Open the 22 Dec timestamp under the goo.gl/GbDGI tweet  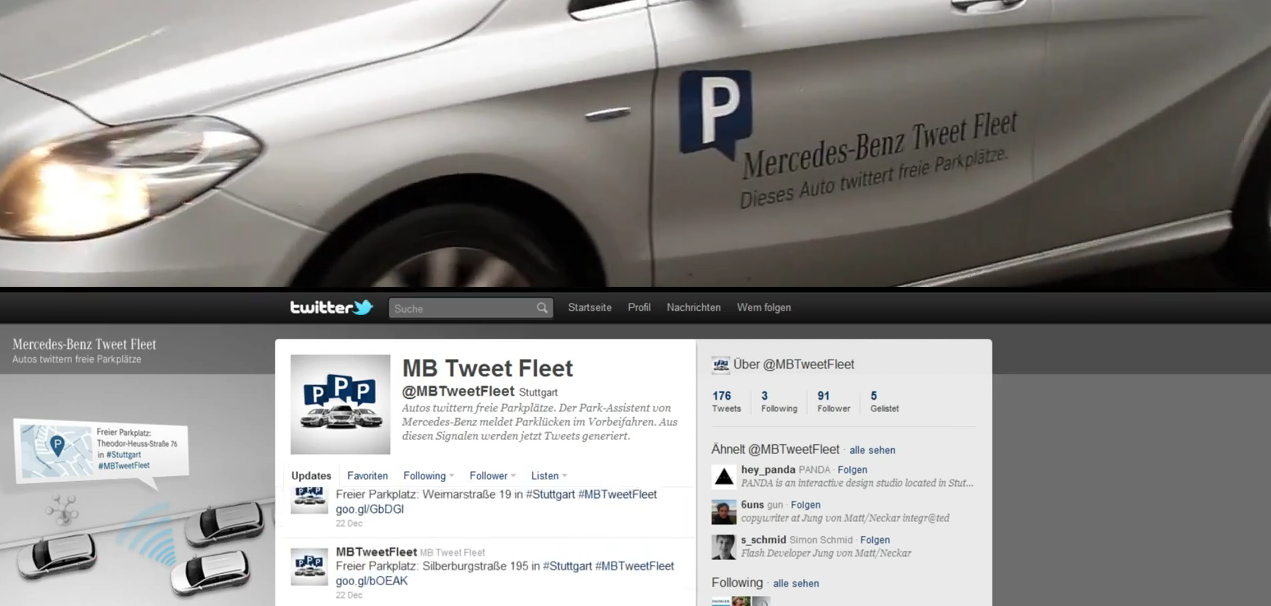coord(349,523)
